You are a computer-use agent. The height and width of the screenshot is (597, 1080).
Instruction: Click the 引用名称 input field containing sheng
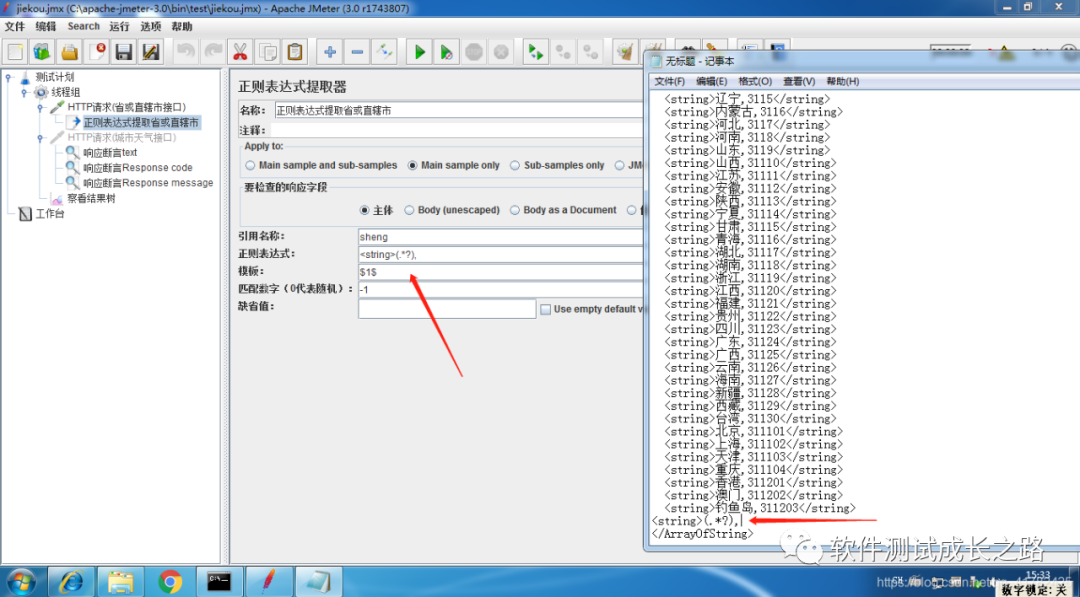point(501,237)
